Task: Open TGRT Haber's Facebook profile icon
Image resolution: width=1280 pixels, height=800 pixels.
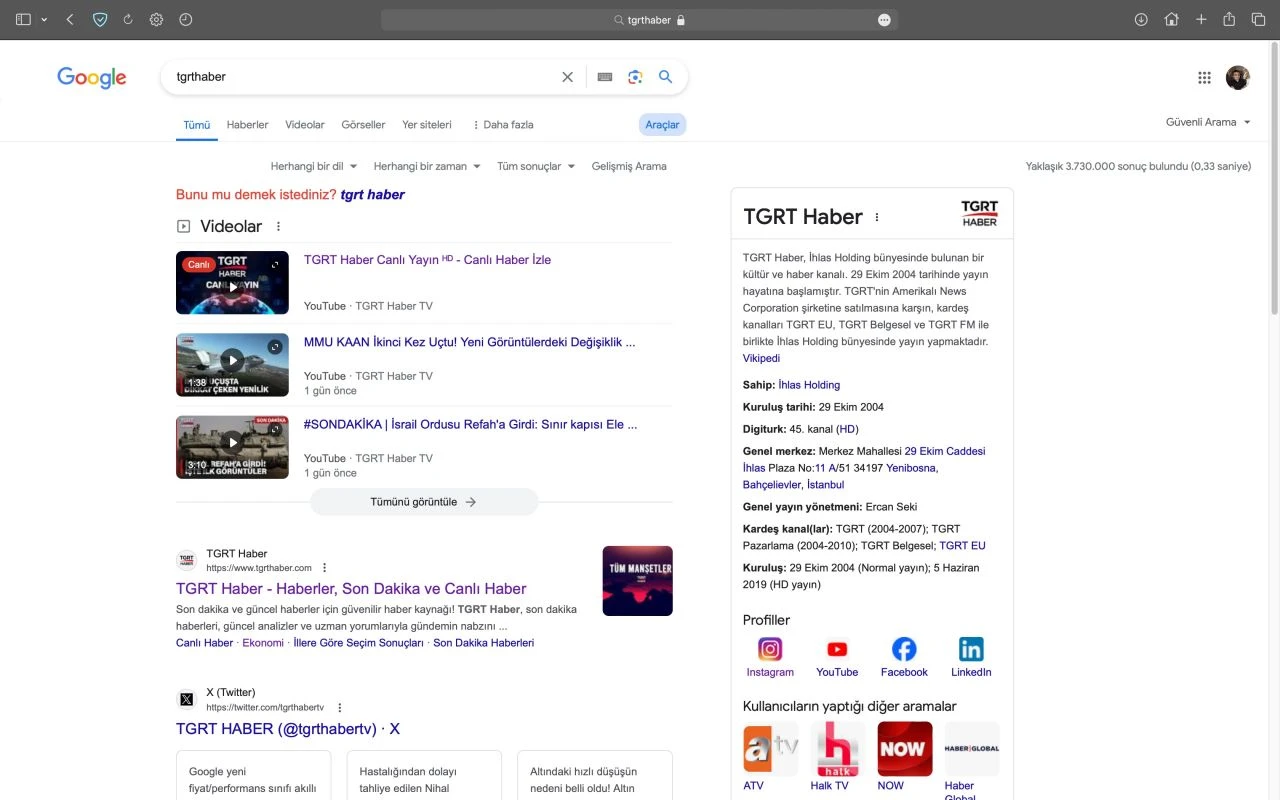Action: pos(904,649)
